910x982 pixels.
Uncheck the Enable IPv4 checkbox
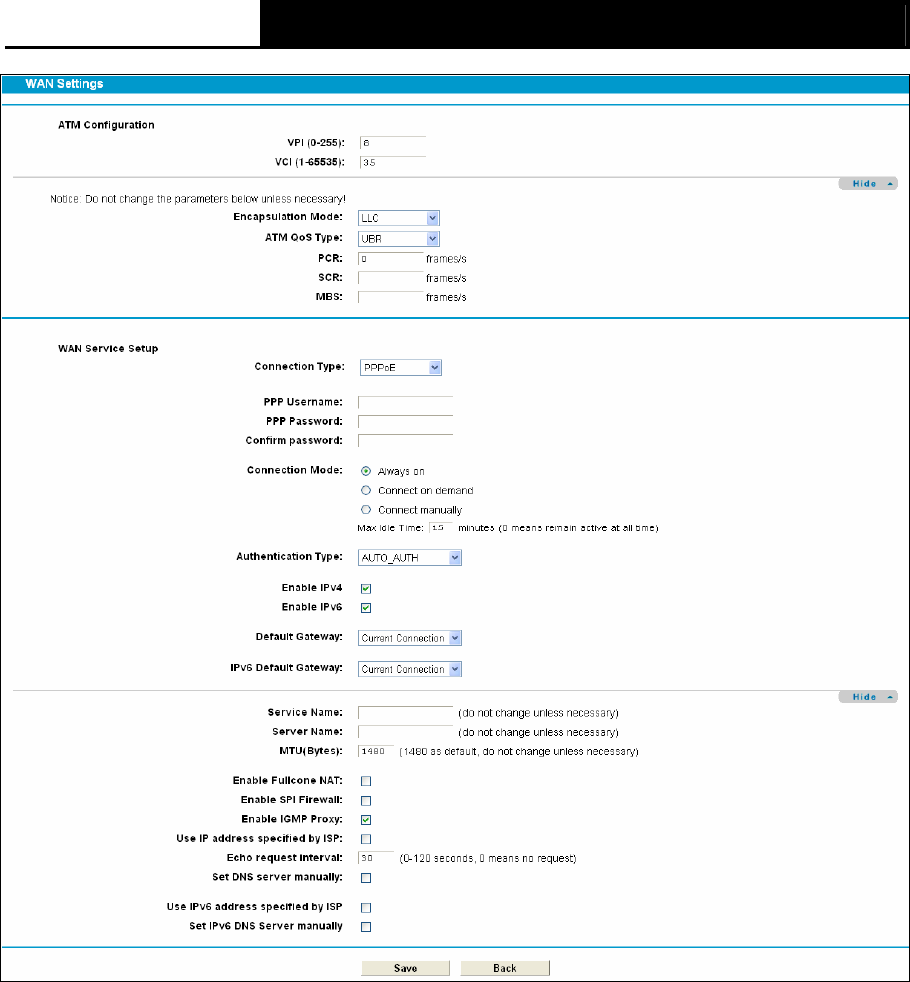pyautogui.click(x=366, y=588)
